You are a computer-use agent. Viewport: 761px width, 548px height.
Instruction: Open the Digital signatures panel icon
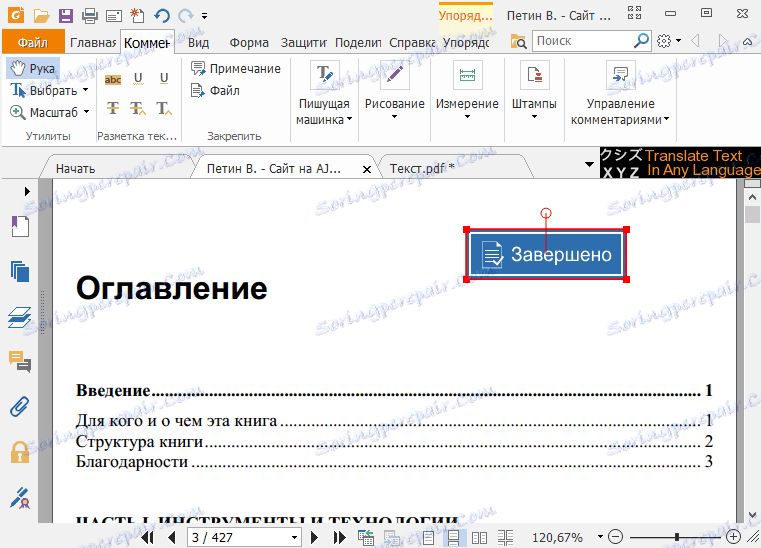20,498
